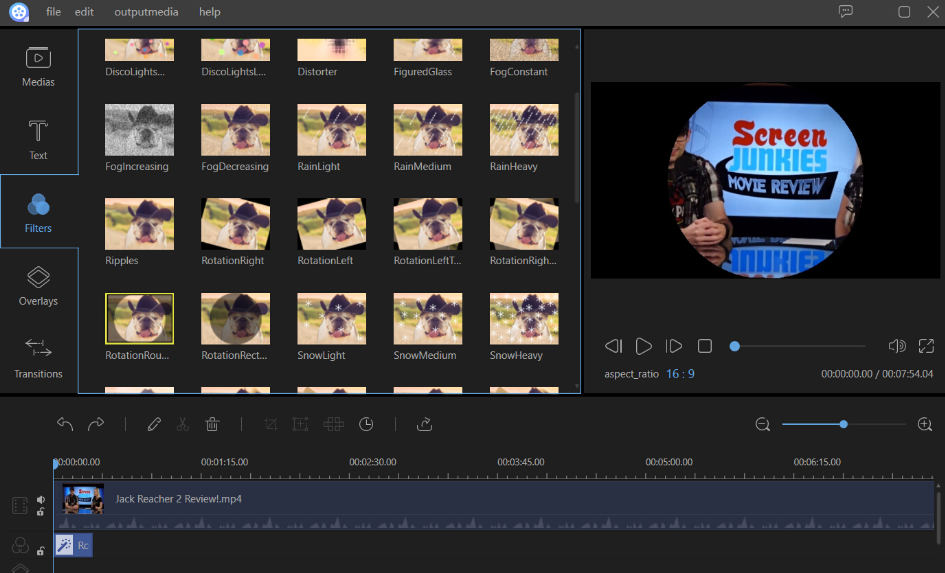Screen dimensions: 945x573
Task: Zoom in the timeline
Action: point(925,424)
